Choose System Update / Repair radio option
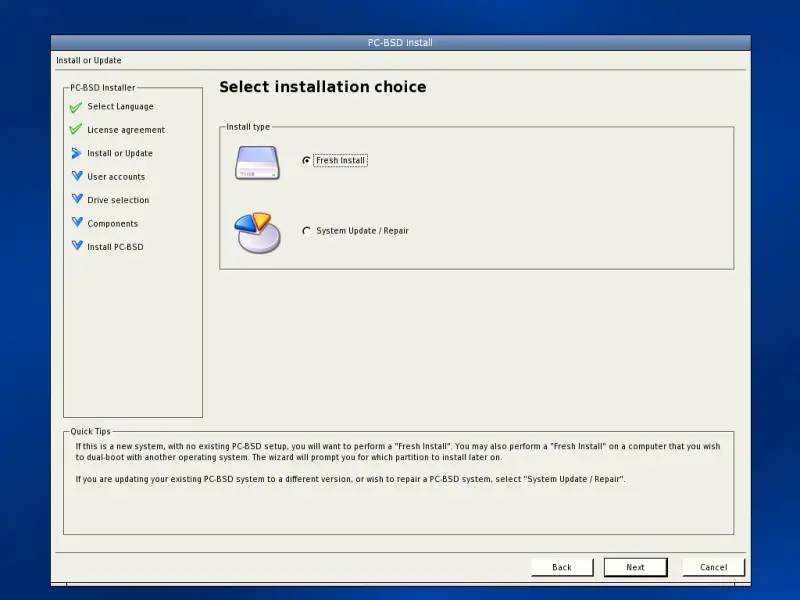 pos(307,231)
